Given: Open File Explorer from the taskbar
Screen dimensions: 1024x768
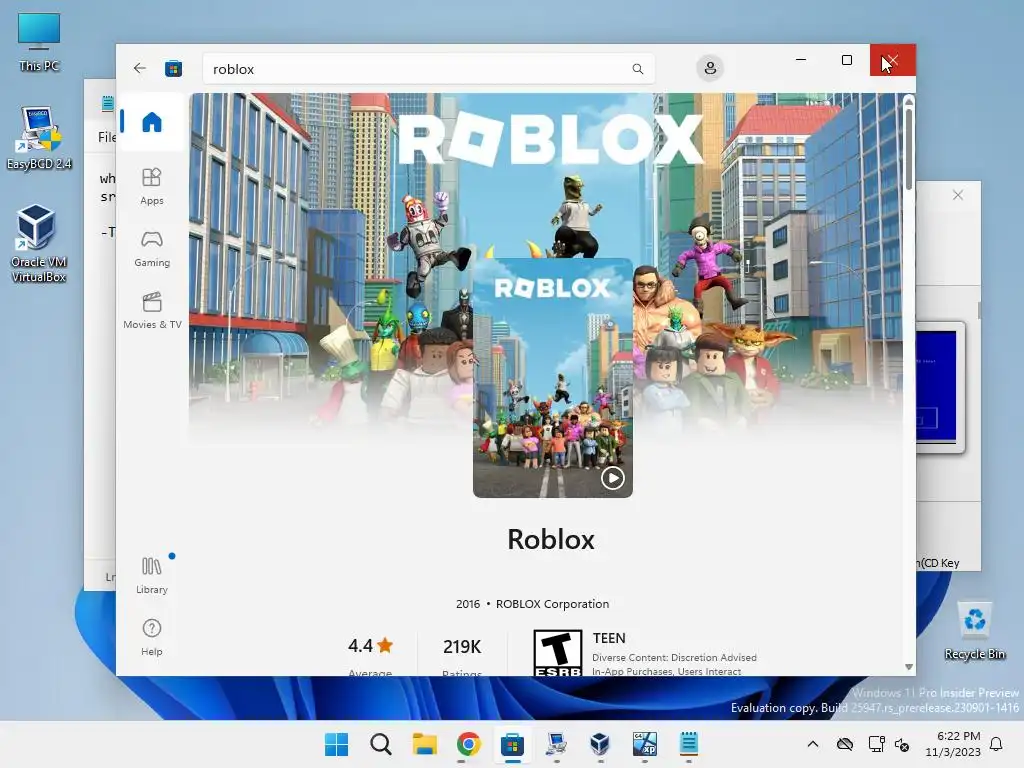Looking at the screenshot, I should point(424,744).
